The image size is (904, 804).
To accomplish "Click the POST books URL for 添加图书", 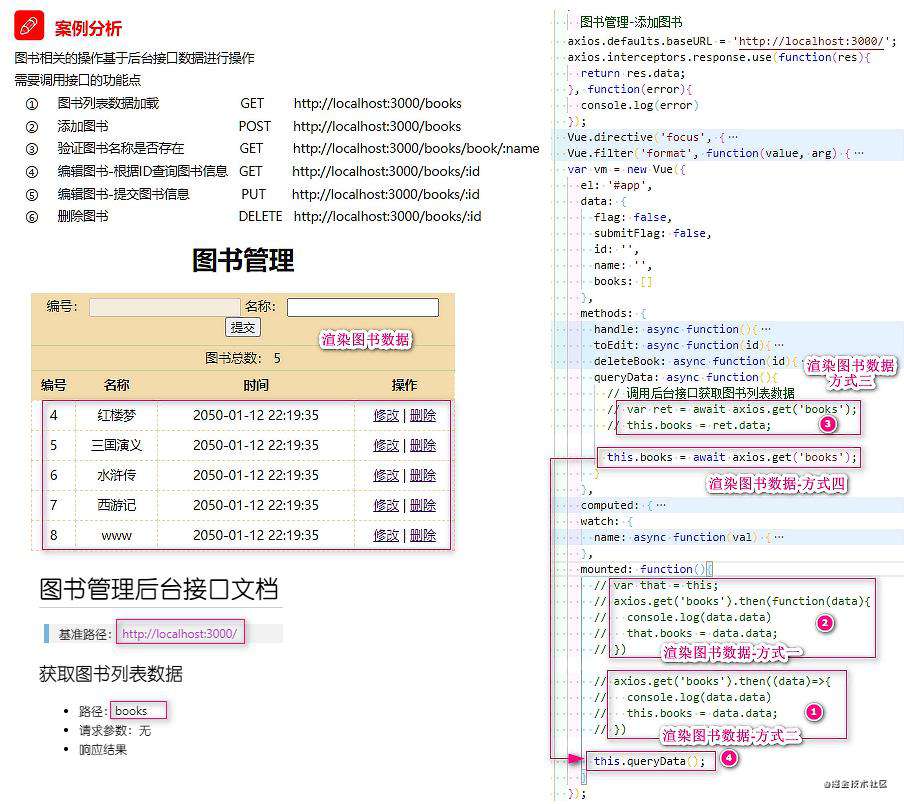I will [377, 126].
